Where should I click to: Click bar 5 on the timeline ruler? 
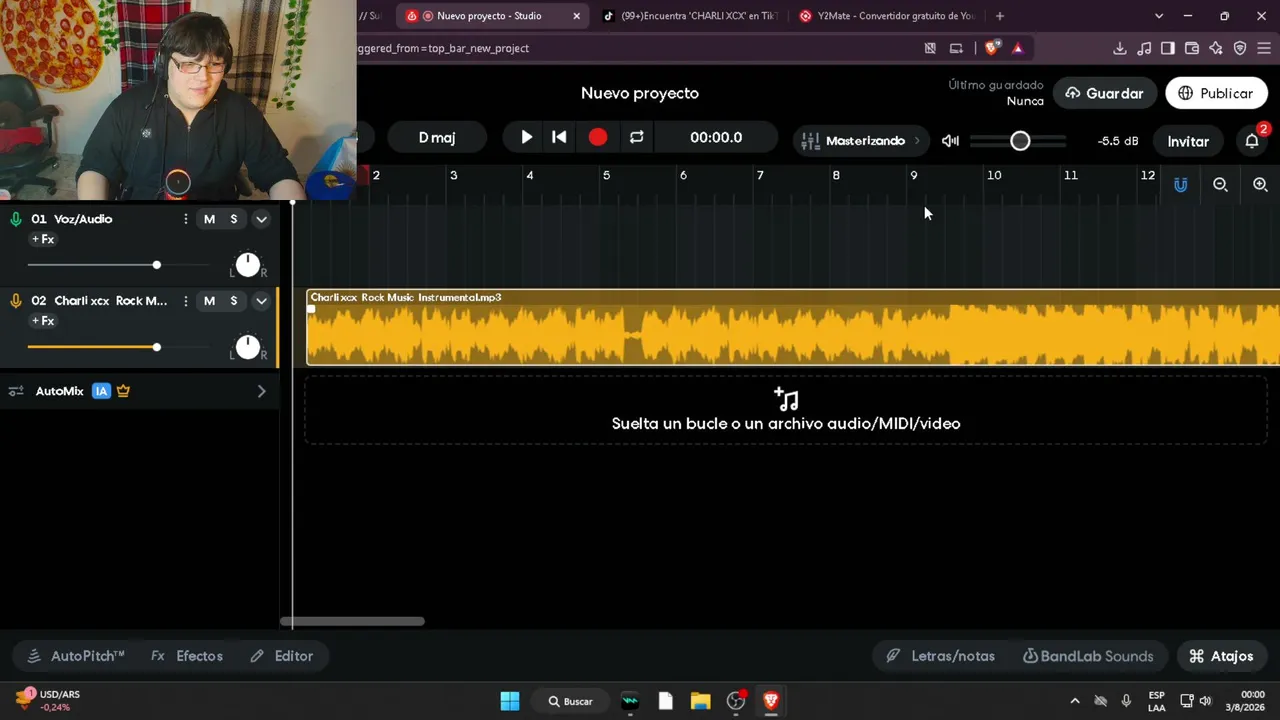pyautogui.click(x=606, y=175)
